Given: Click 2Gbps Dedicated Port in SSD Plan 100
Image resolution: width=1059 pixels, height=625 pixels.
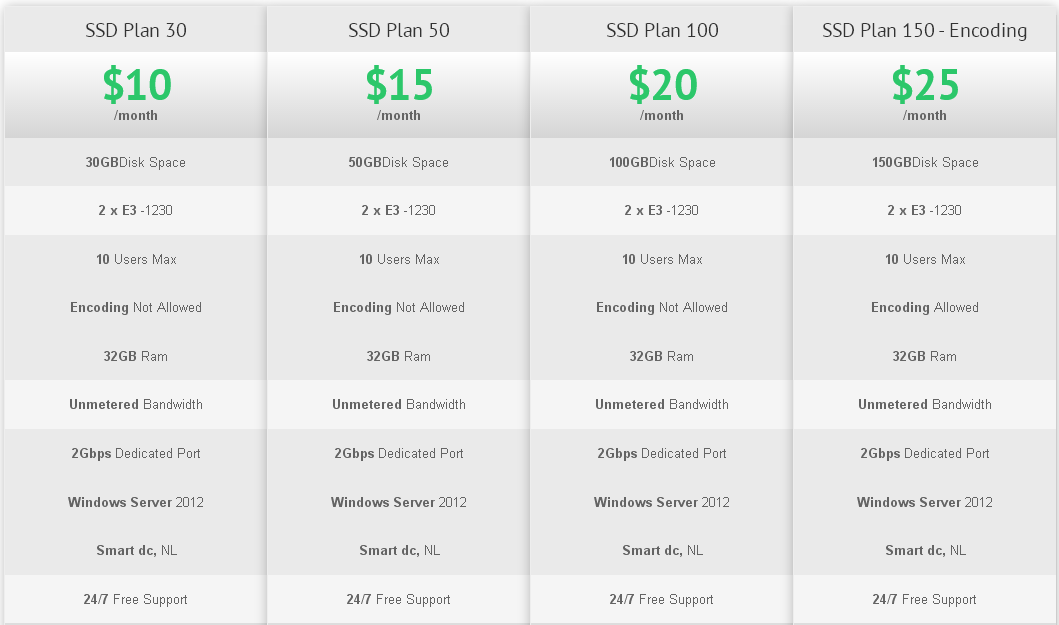Looking at the screenshot, I should 662,453.
